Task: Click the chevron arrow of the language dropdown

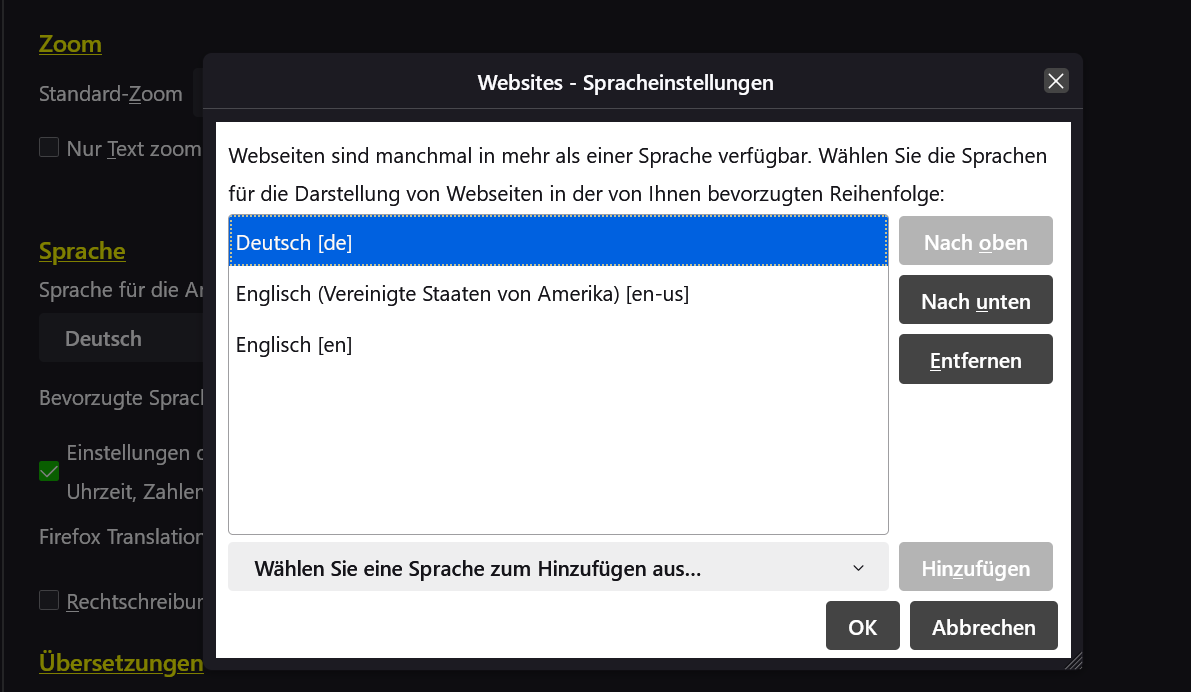Action: tap(858, 568)
